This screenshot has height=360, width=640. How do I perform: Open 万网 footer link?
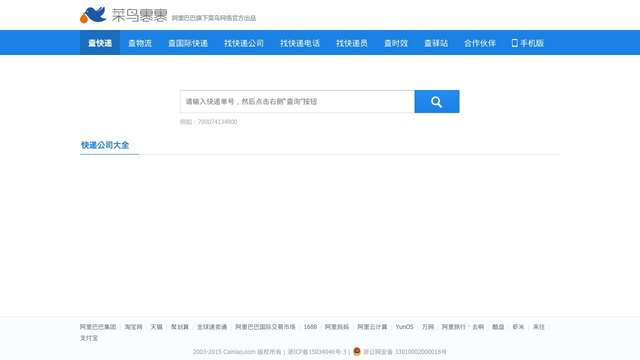[x=428, y=327]
